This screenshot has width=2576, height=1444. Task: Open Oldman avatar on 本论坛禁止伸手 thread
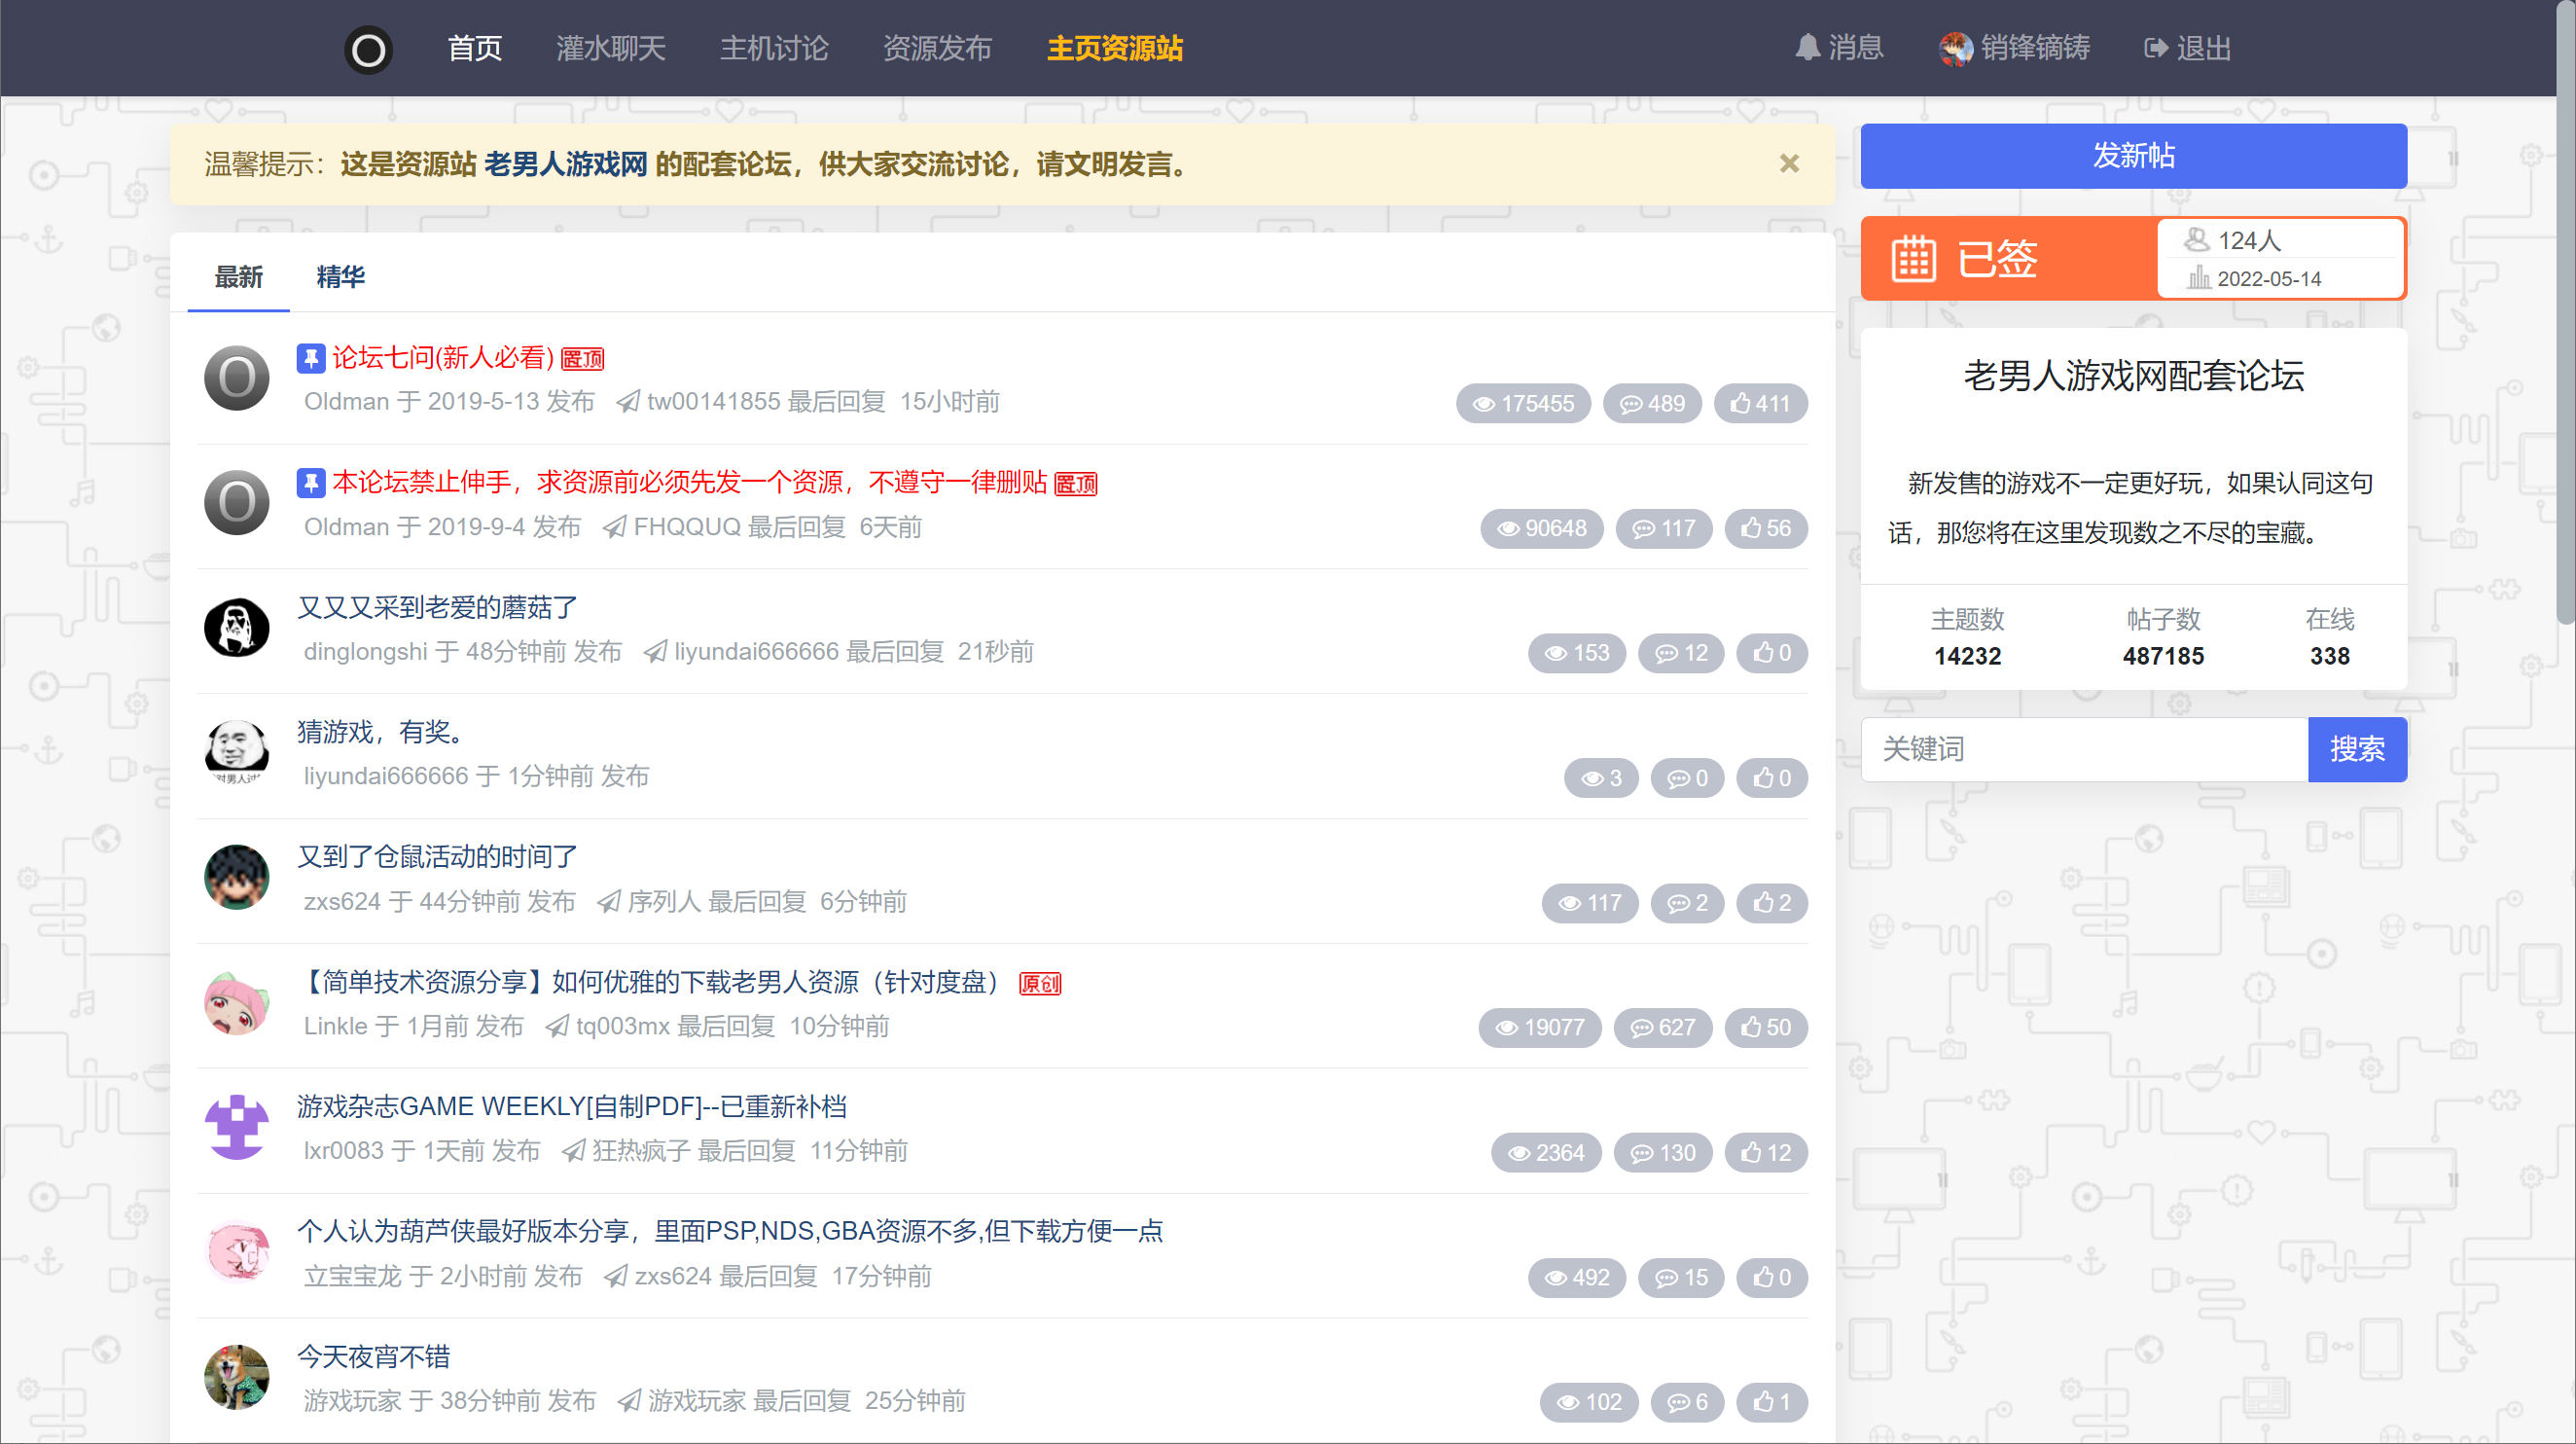(x=237, y=503)
